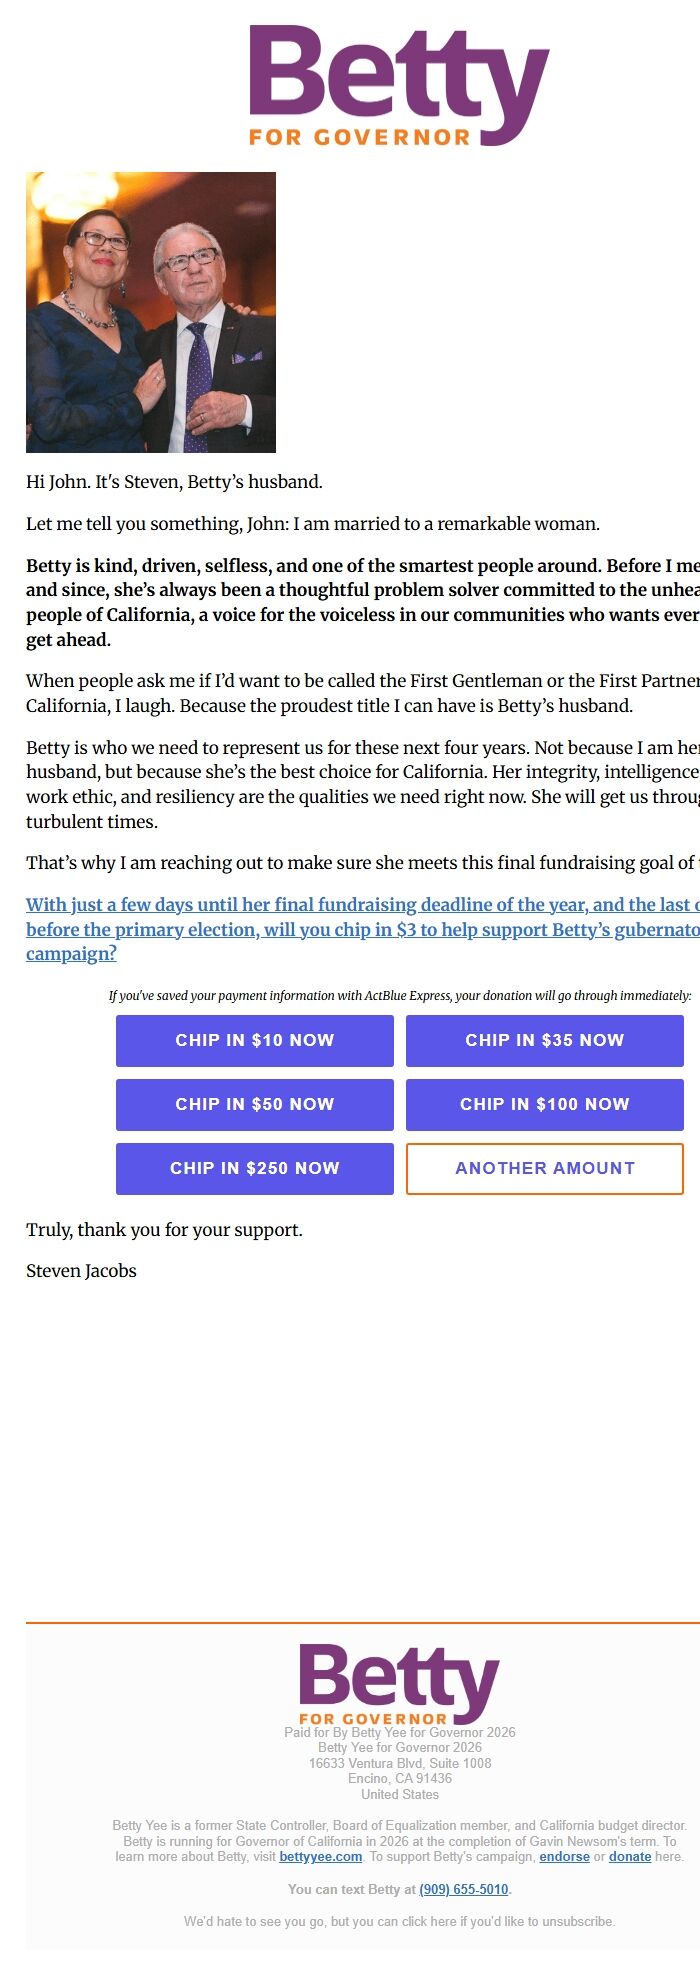Click the photo of Betty and Steven
Viewport: 700px width, 1977px height.
click(152, 312)
